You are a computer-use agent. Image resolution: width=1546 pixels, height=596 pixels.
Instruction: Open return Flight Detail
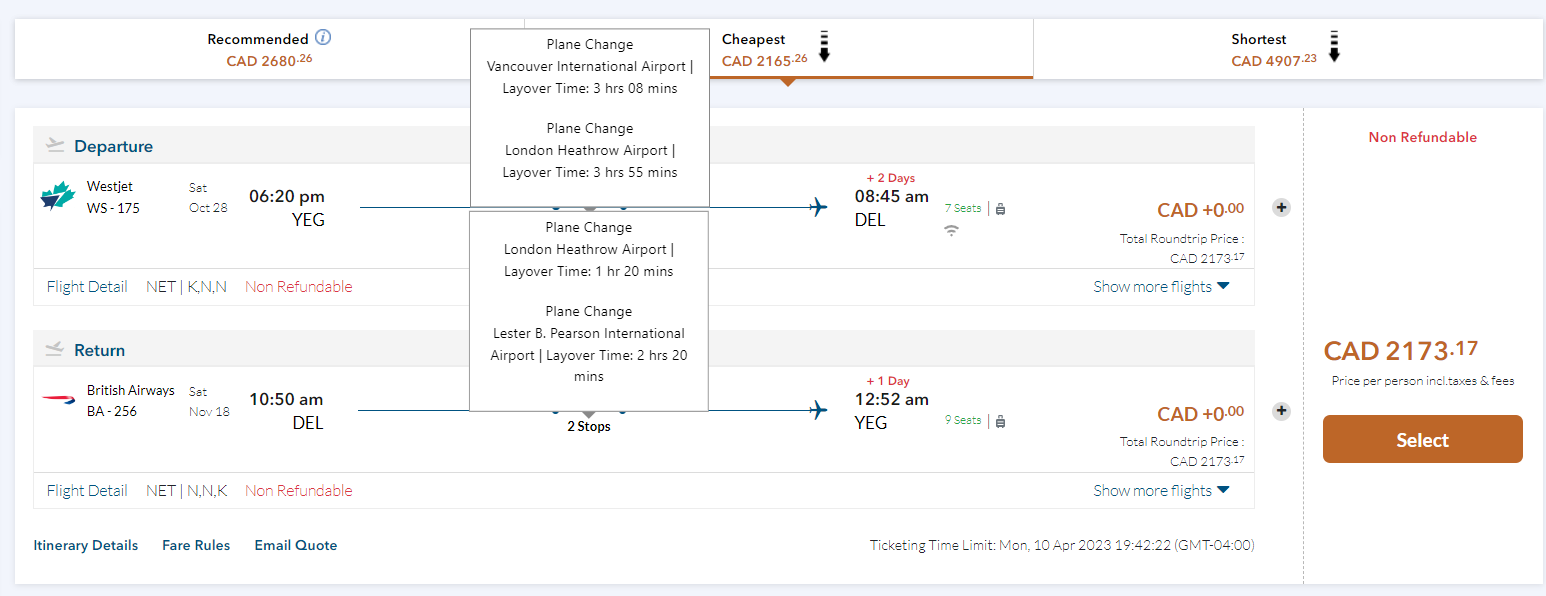(87, 491)
